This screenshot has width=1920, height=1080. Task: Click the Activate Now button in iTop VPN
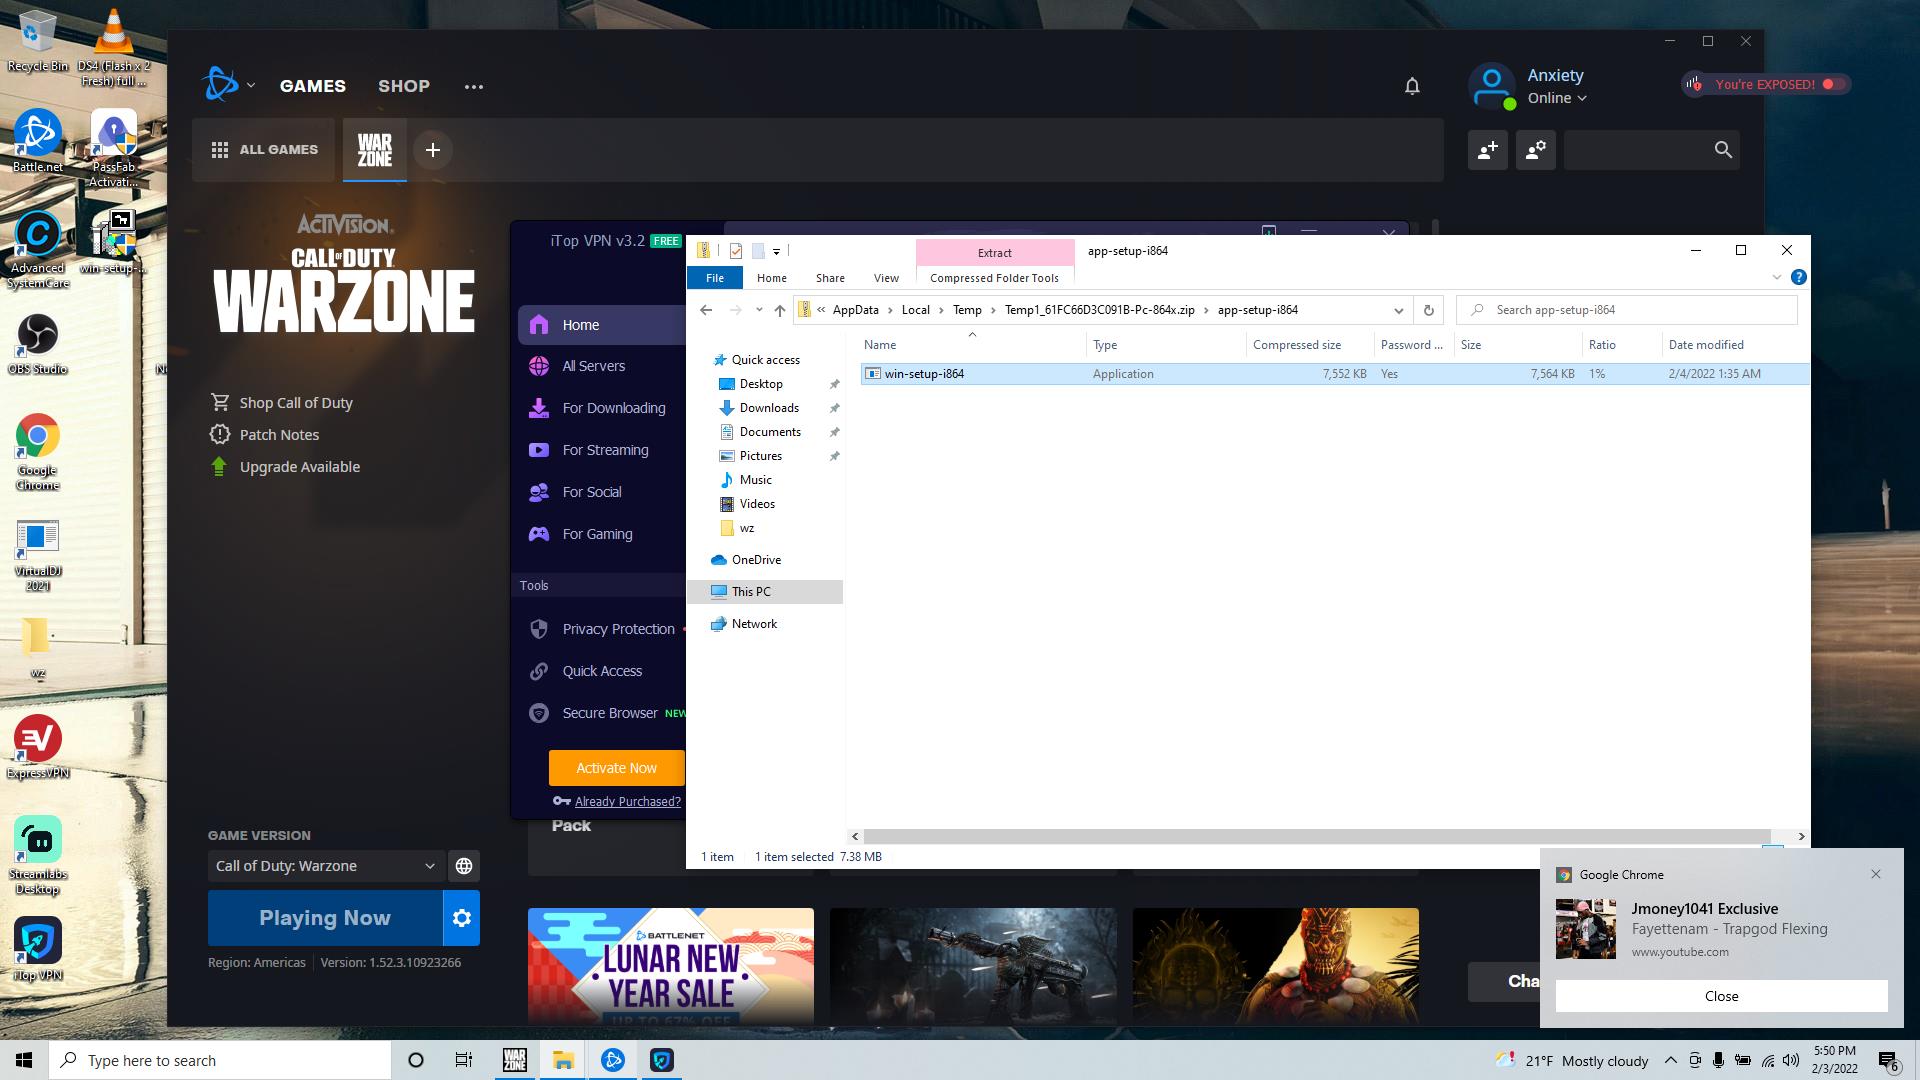[616, 768]
